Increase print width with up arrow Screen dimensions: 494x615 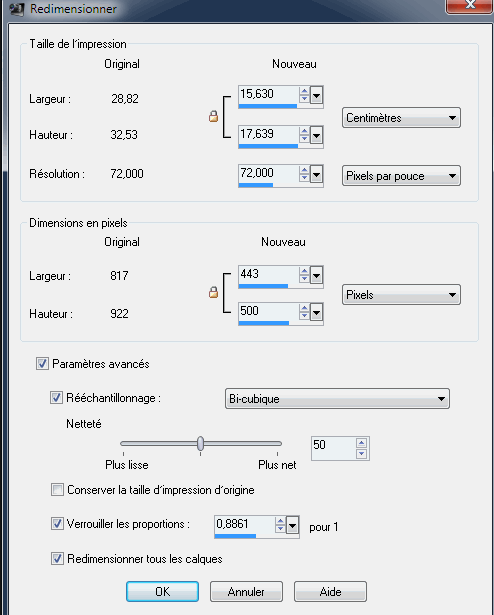(x=304, y=91)
